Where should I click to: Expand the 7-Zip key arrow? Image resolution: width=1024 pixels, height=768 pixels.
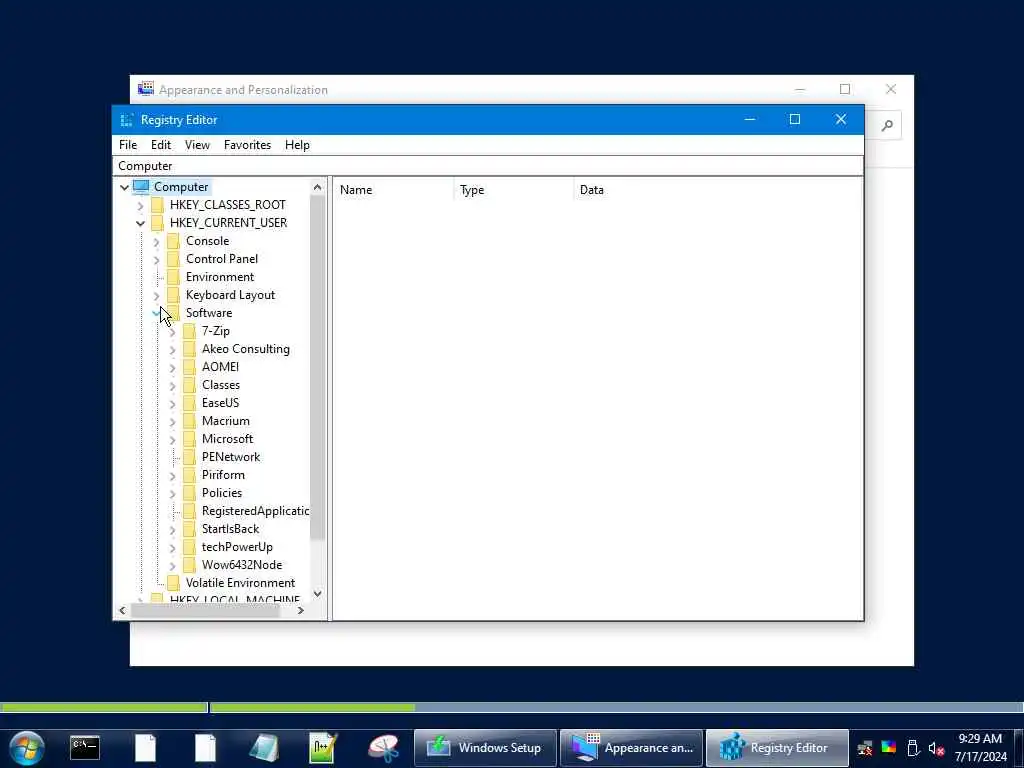[x=172, y=332]
